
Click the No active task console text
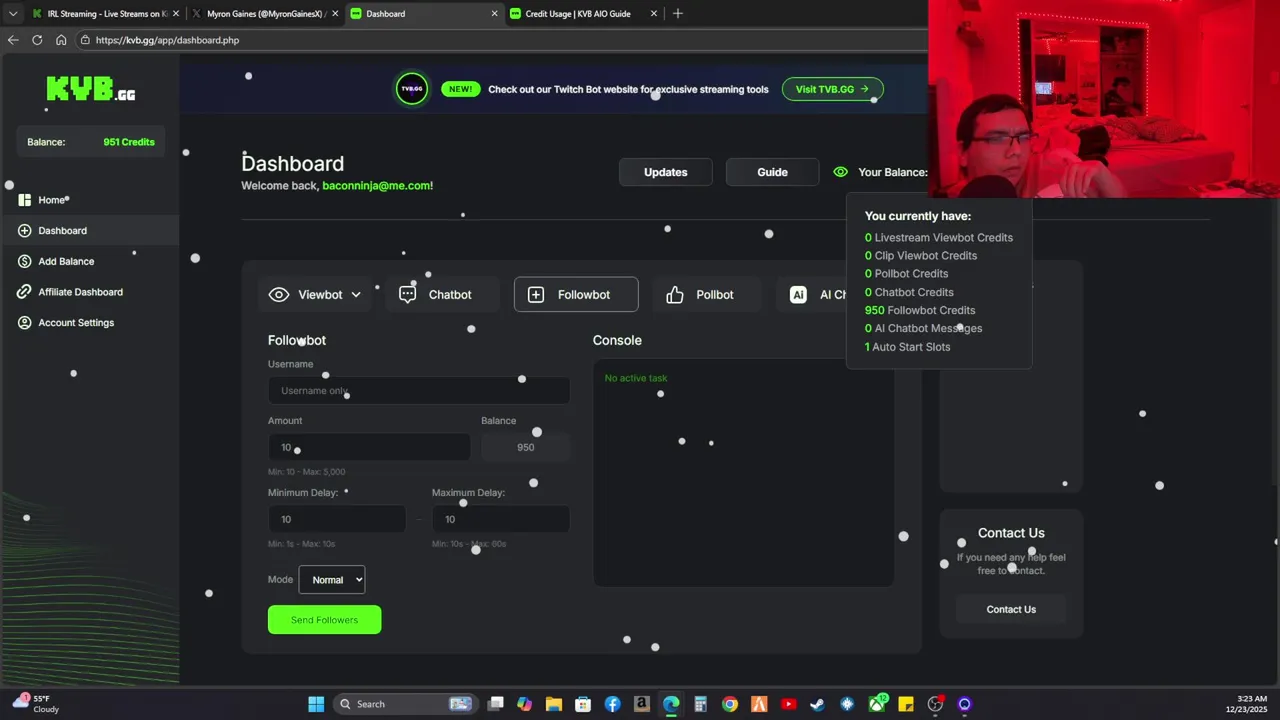click(636, 378)
